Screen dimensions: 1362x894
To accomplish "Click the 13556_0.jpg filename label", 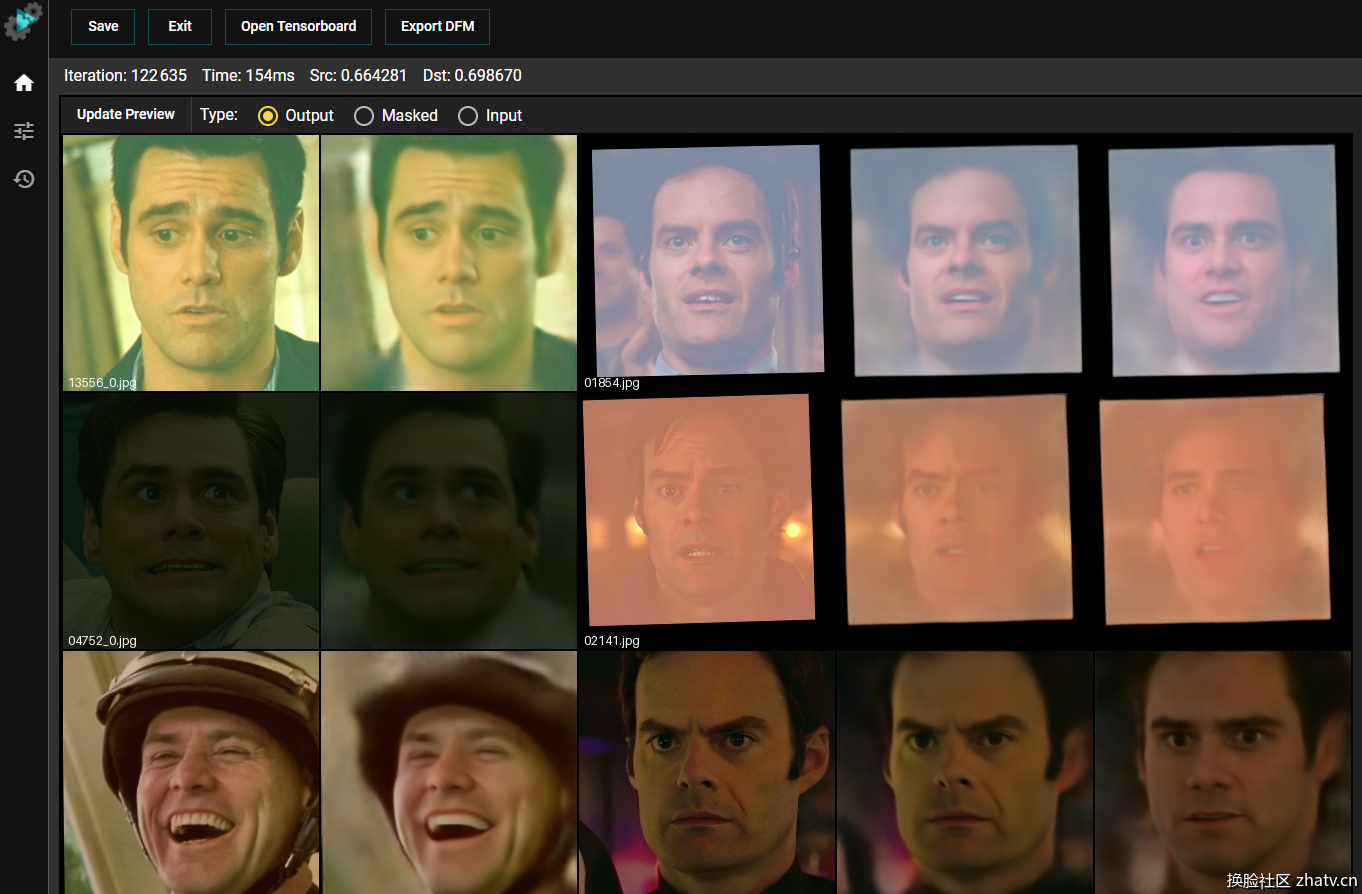I will [x=102, y=383].
